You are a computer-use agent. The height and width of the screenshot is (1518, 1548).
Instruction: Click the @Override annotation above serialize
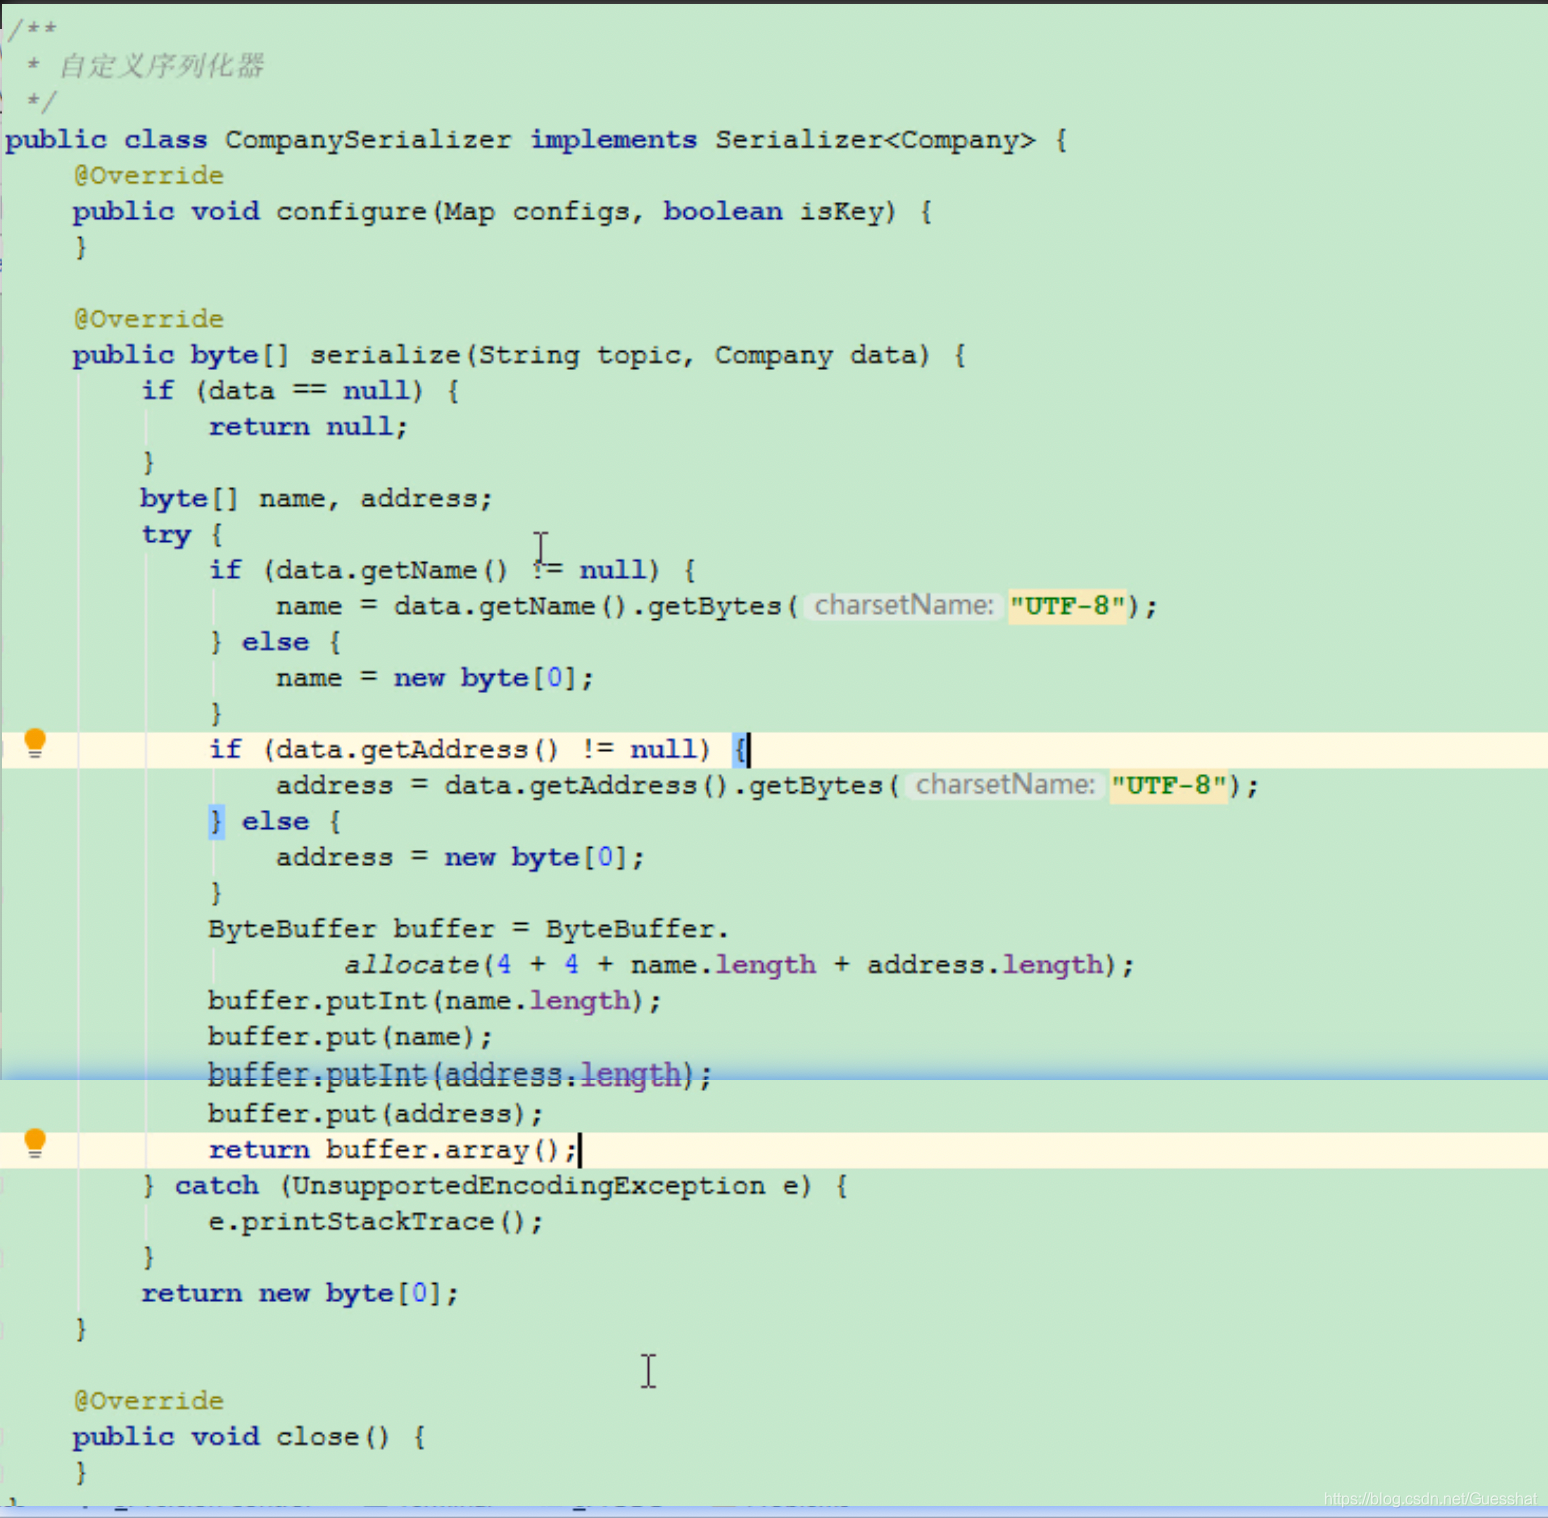click(149, 319)
